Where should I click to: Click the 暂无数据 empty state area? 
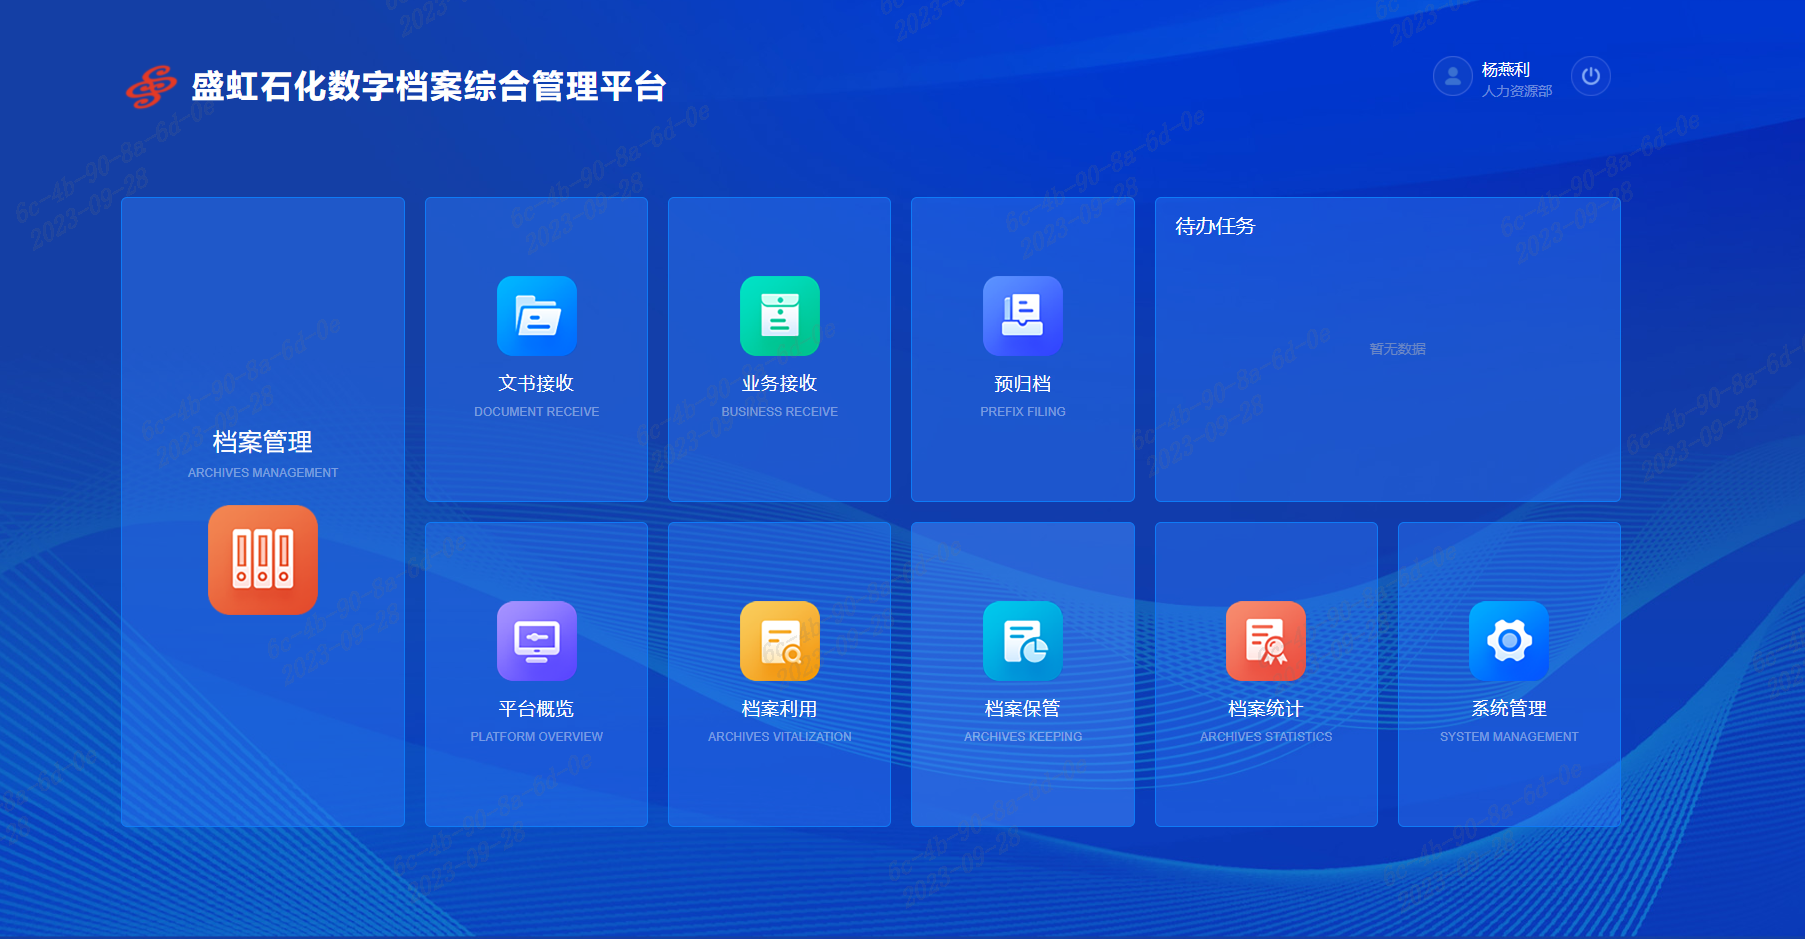click(x=1395, y=349)
